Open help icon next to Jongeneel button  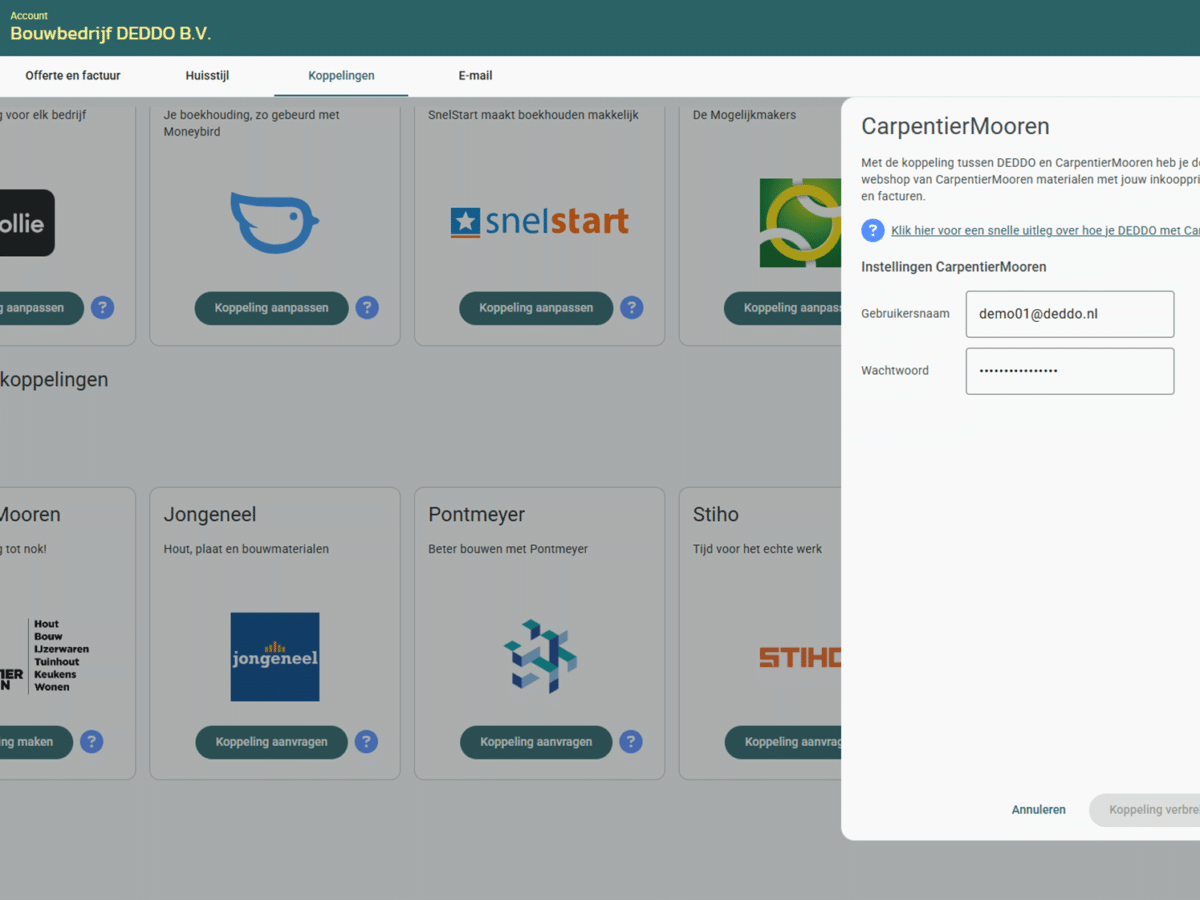[367, 742]
